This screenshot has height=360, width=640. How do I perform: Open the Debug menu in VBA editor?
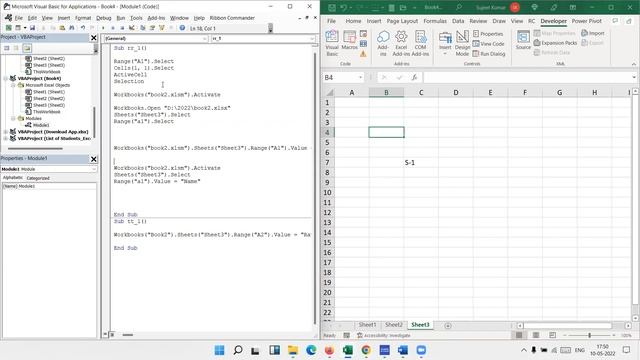tap(103, 18)
